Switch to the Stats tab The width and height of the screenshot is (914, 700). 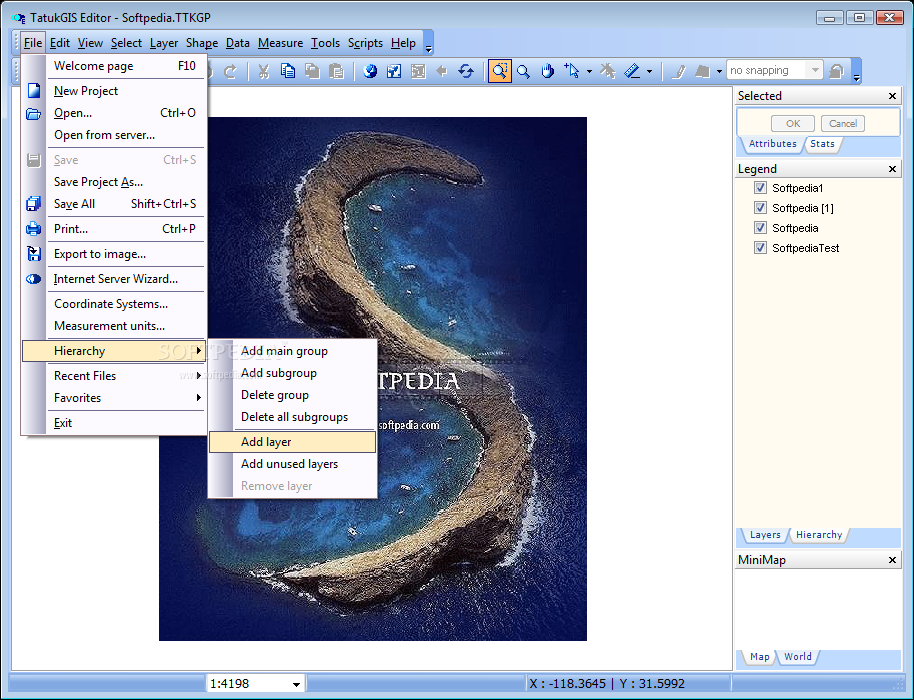click(x=822, y=144)
